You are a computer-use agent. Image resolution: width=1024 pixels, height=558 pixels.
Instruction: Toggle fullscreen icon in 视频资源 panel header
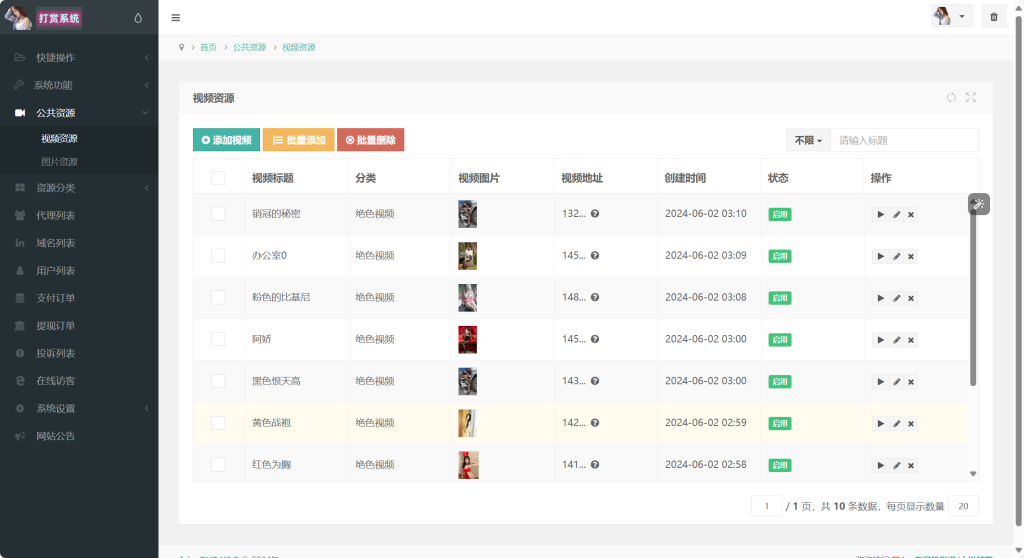(970, 97)
